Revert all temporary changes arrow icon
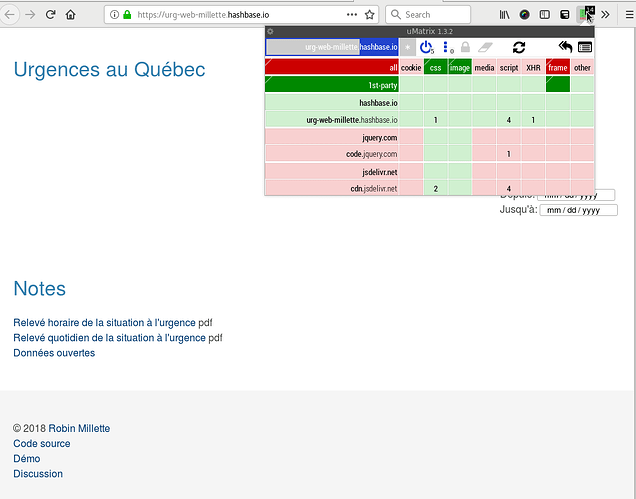This screenshot has height=499, width=636. click(565, 47)
